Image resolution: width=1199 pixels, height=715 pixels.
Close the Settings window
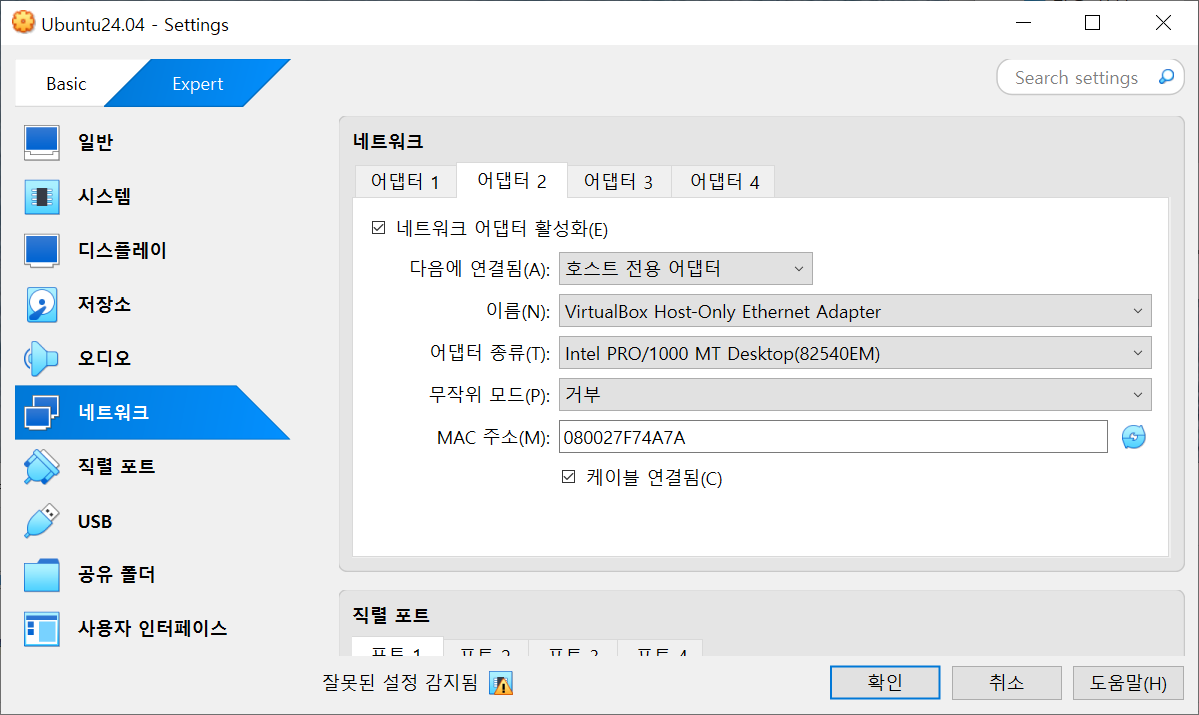tap(1163, 23)
